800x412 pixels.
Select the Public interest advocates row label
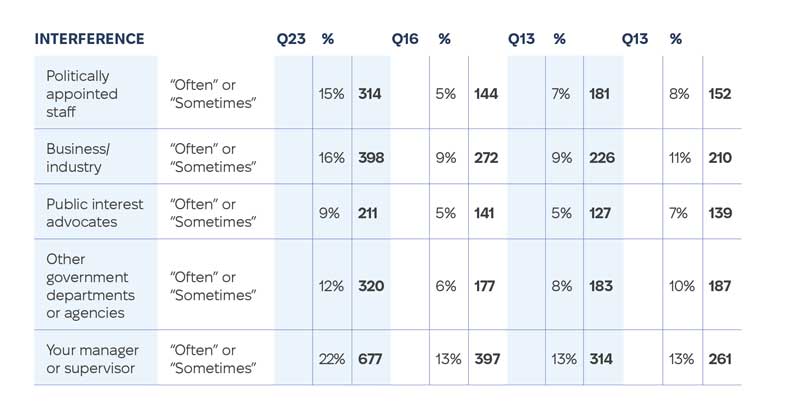coord(95,213)
